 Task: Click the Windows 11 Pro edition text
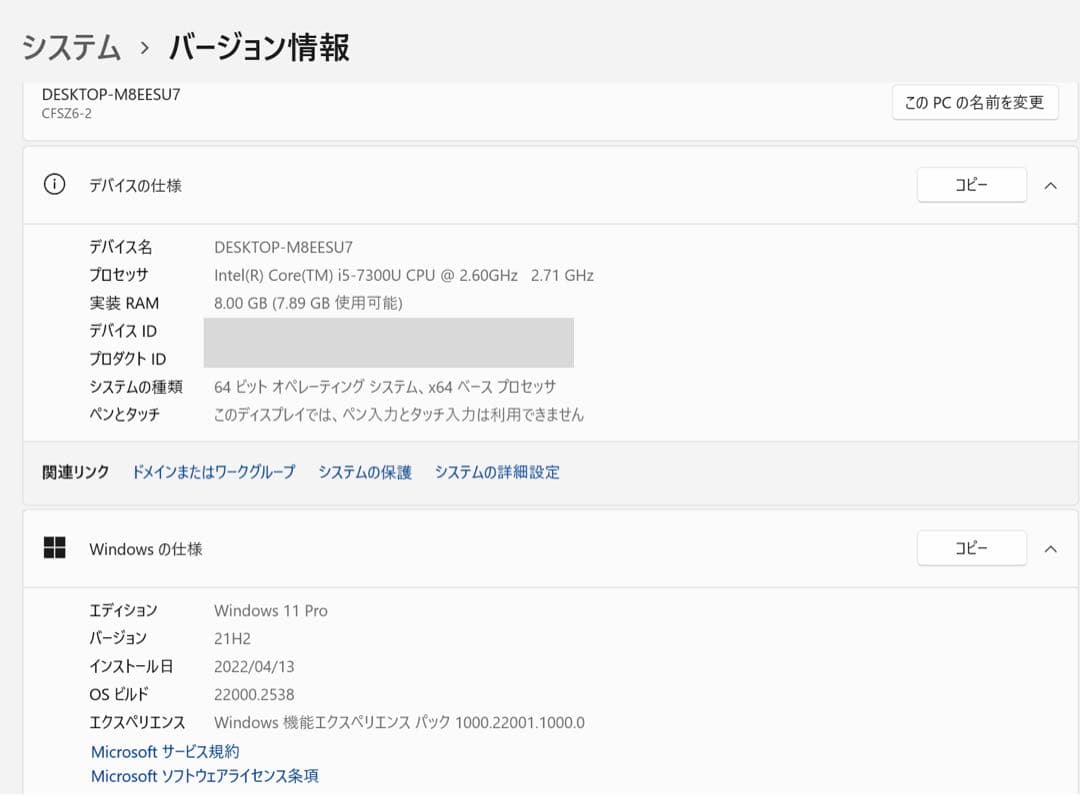pyautogui.click(x=270, y=610)
